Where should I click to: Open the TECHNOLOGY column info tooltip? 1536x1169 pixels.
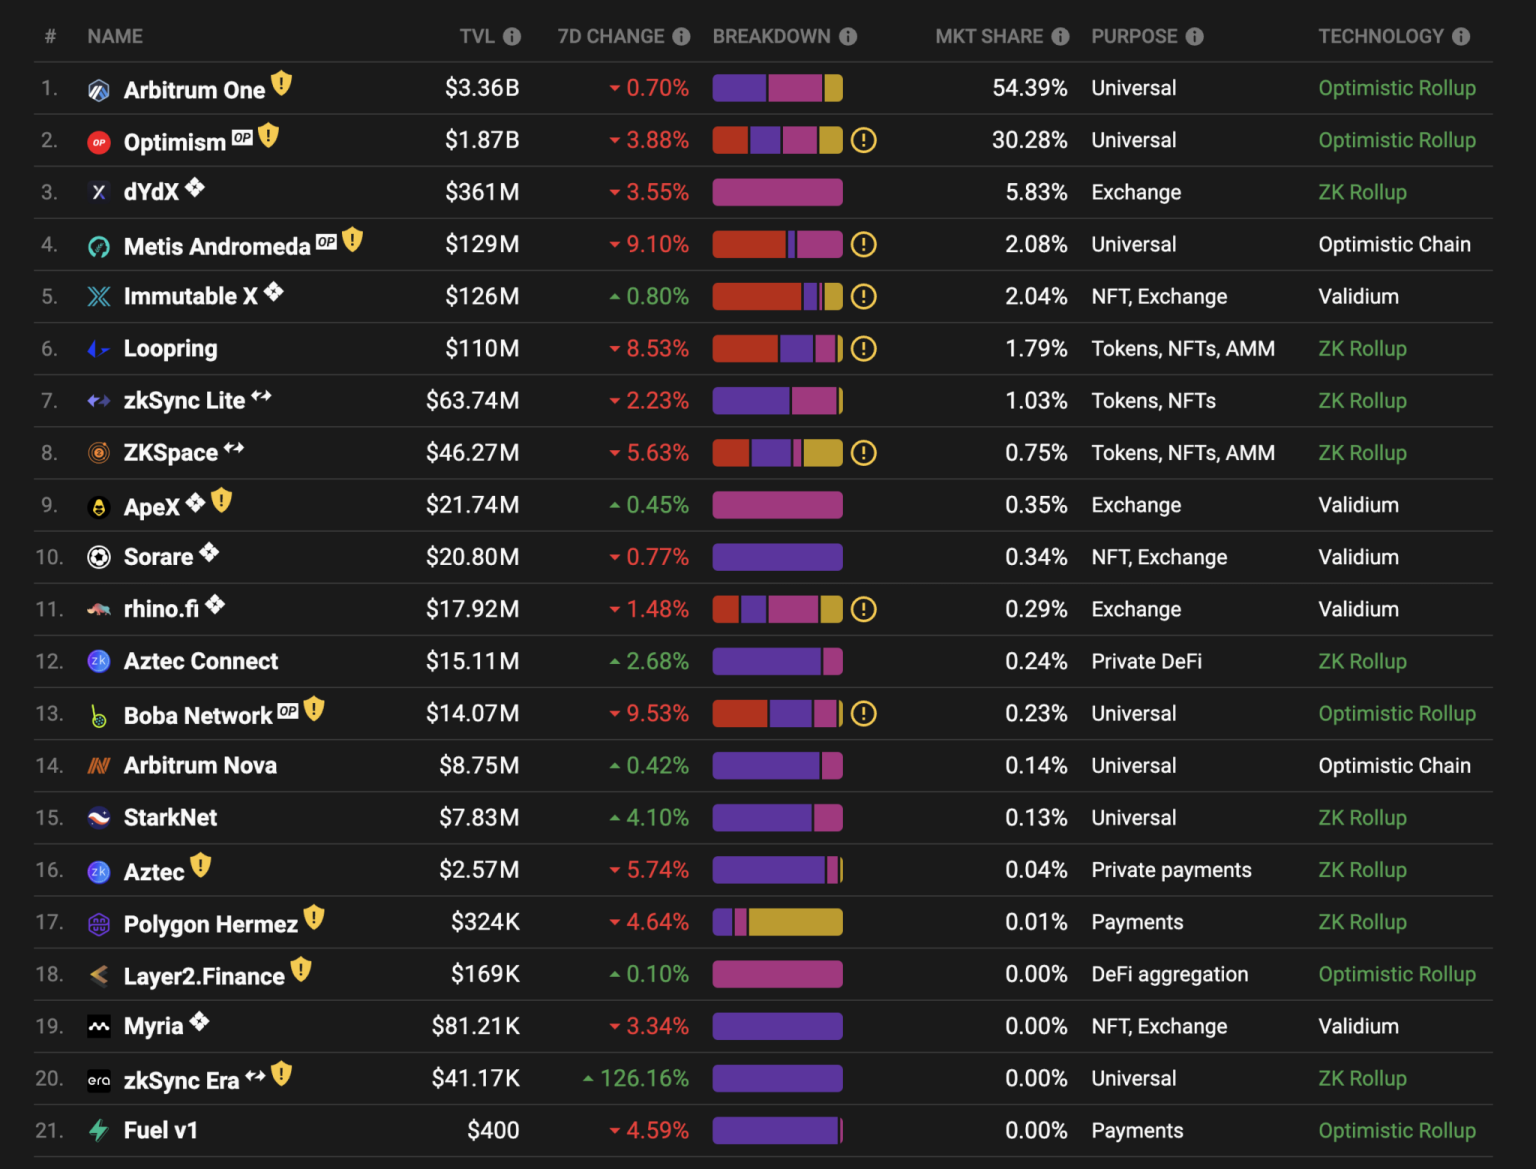1463,36
